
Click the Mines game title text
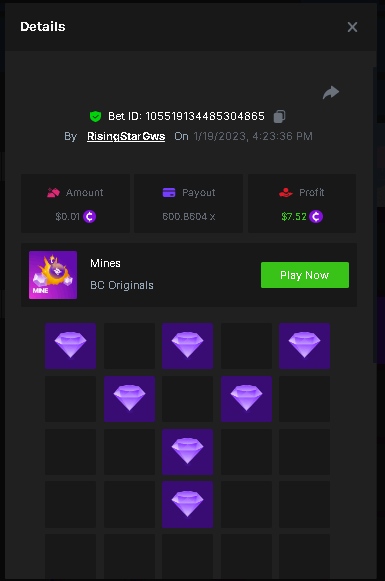(105, 263)
